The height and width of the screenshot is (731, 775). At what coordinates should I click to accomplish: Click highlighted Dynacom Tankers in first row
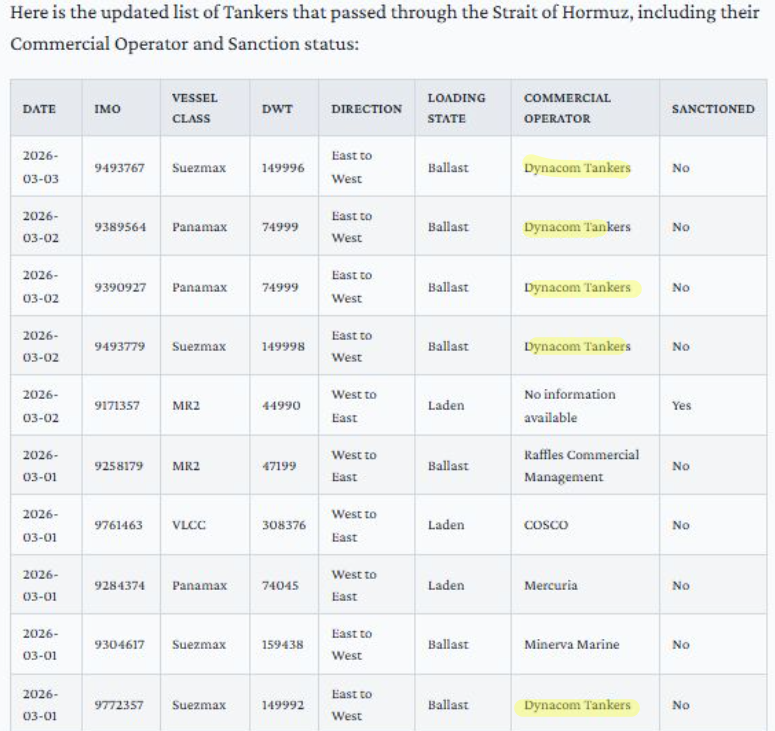(577, 168)
